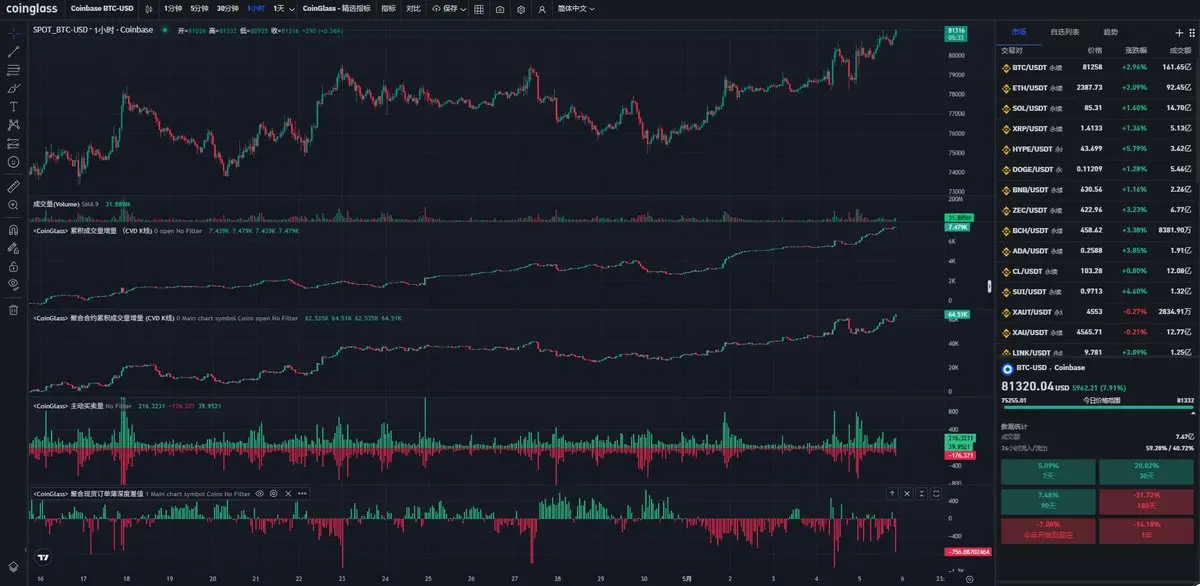Image resolution: width=1200 pixels, height=586 pixels.
Task: Sort the list by 涨跌幅 column
Action: tap(1136, 49)
